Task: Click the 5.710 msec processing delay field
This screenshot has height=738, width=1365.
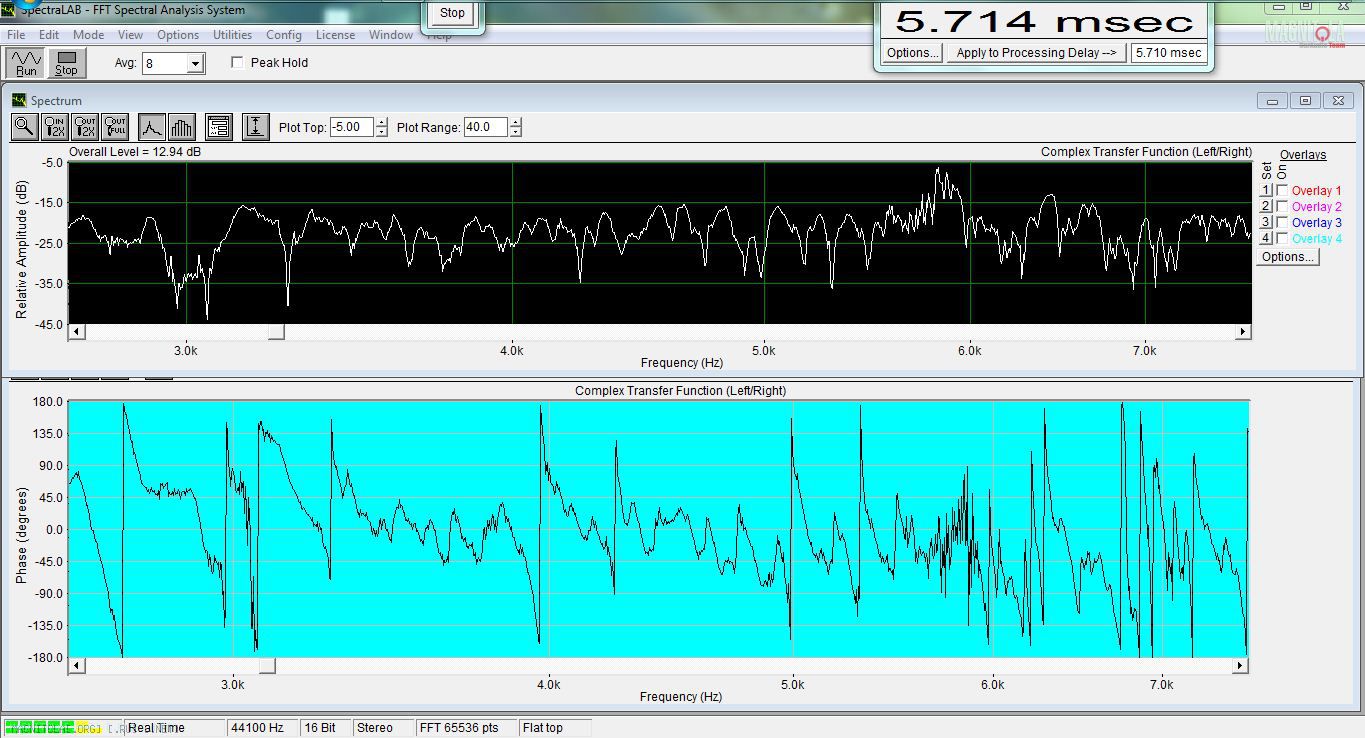Action: click(1169, 53)
